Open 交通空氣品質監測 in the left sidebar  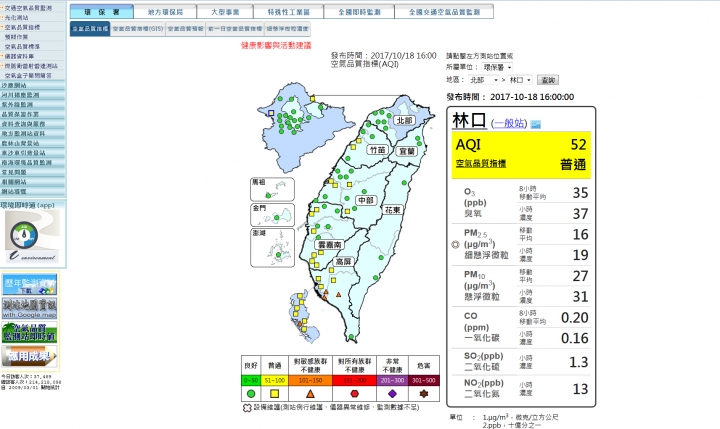[28, 8]
